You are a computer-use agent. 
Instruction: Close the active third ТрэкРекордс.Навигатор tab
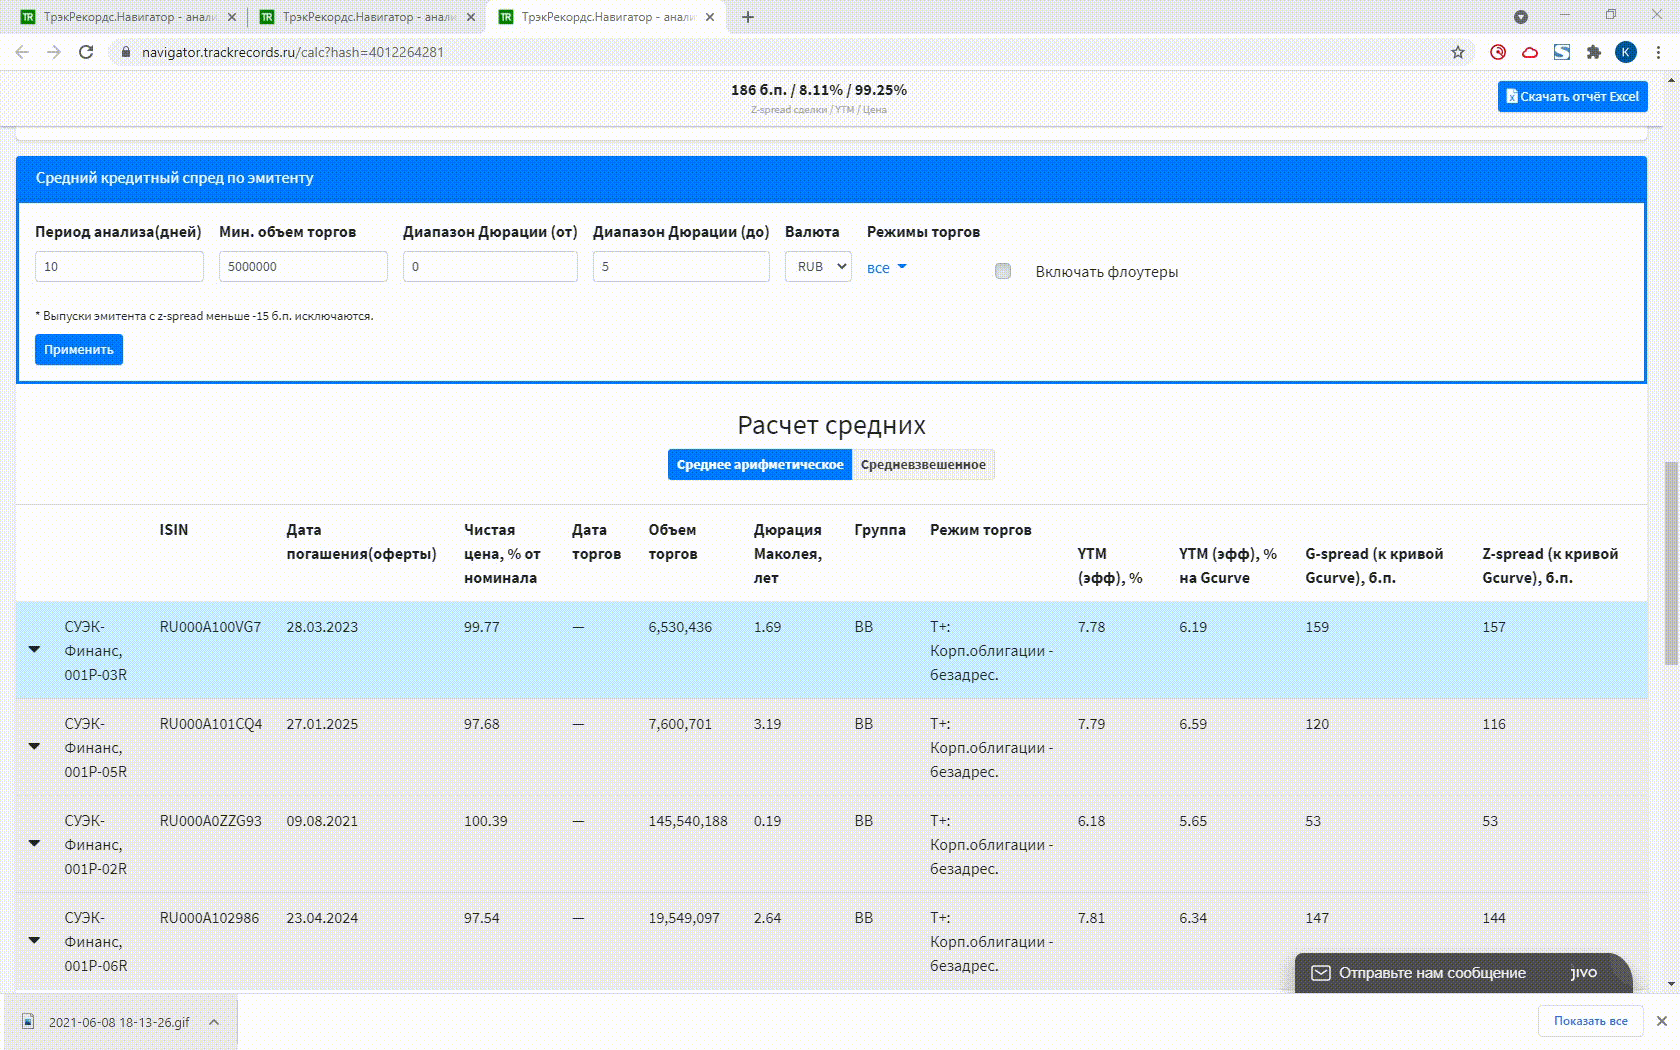coord(710,17)
